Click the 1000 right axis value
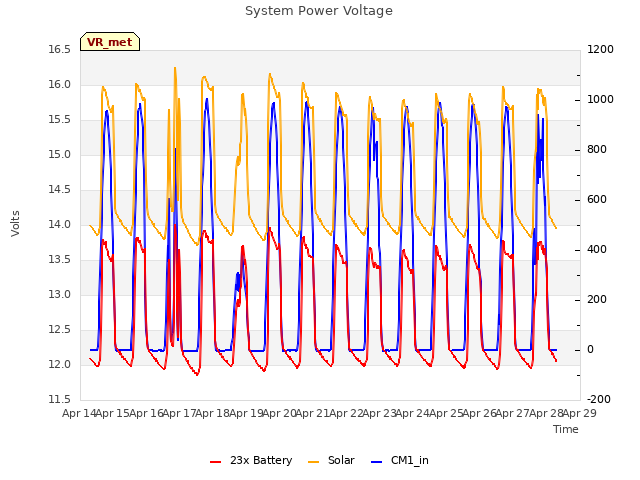This screenshot has width=640, height=480. (x=600, y=100)
